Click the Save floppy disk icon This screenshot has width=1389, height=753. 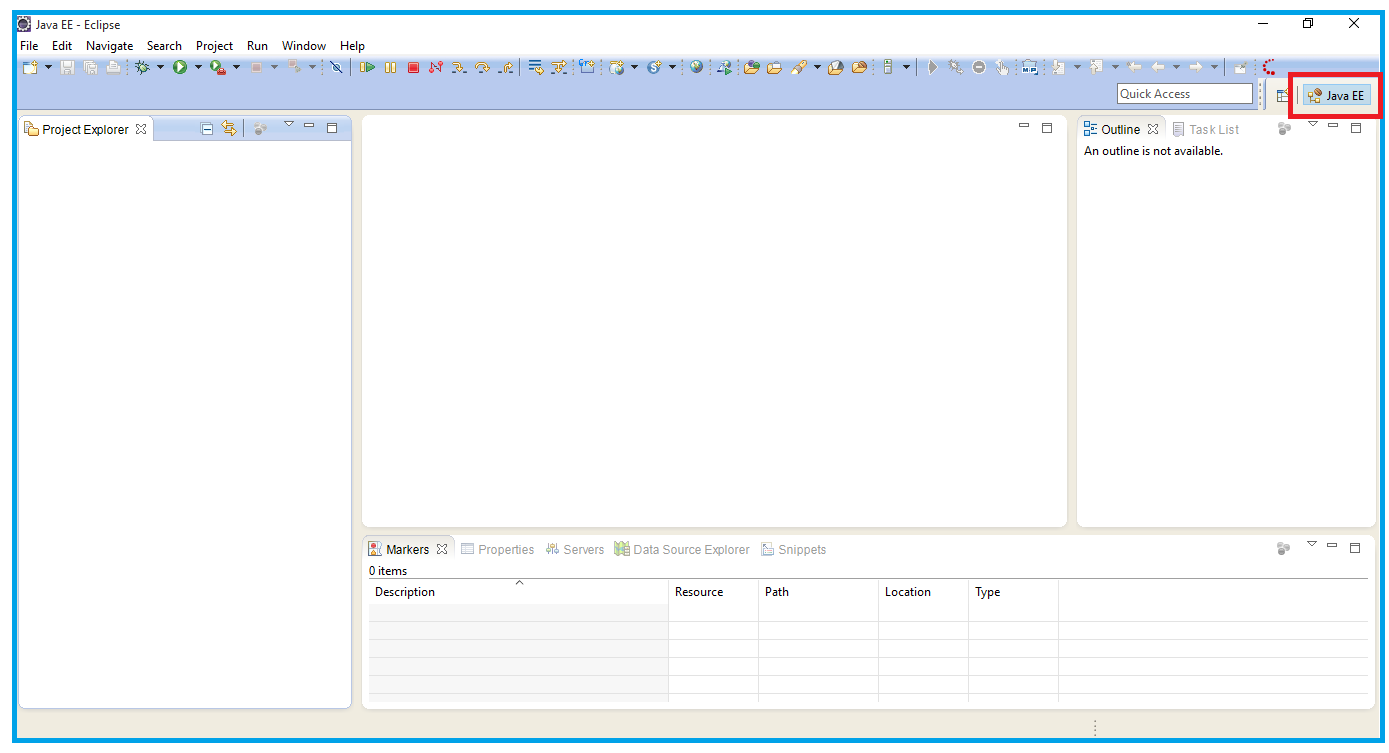click(x=67, y=67)
